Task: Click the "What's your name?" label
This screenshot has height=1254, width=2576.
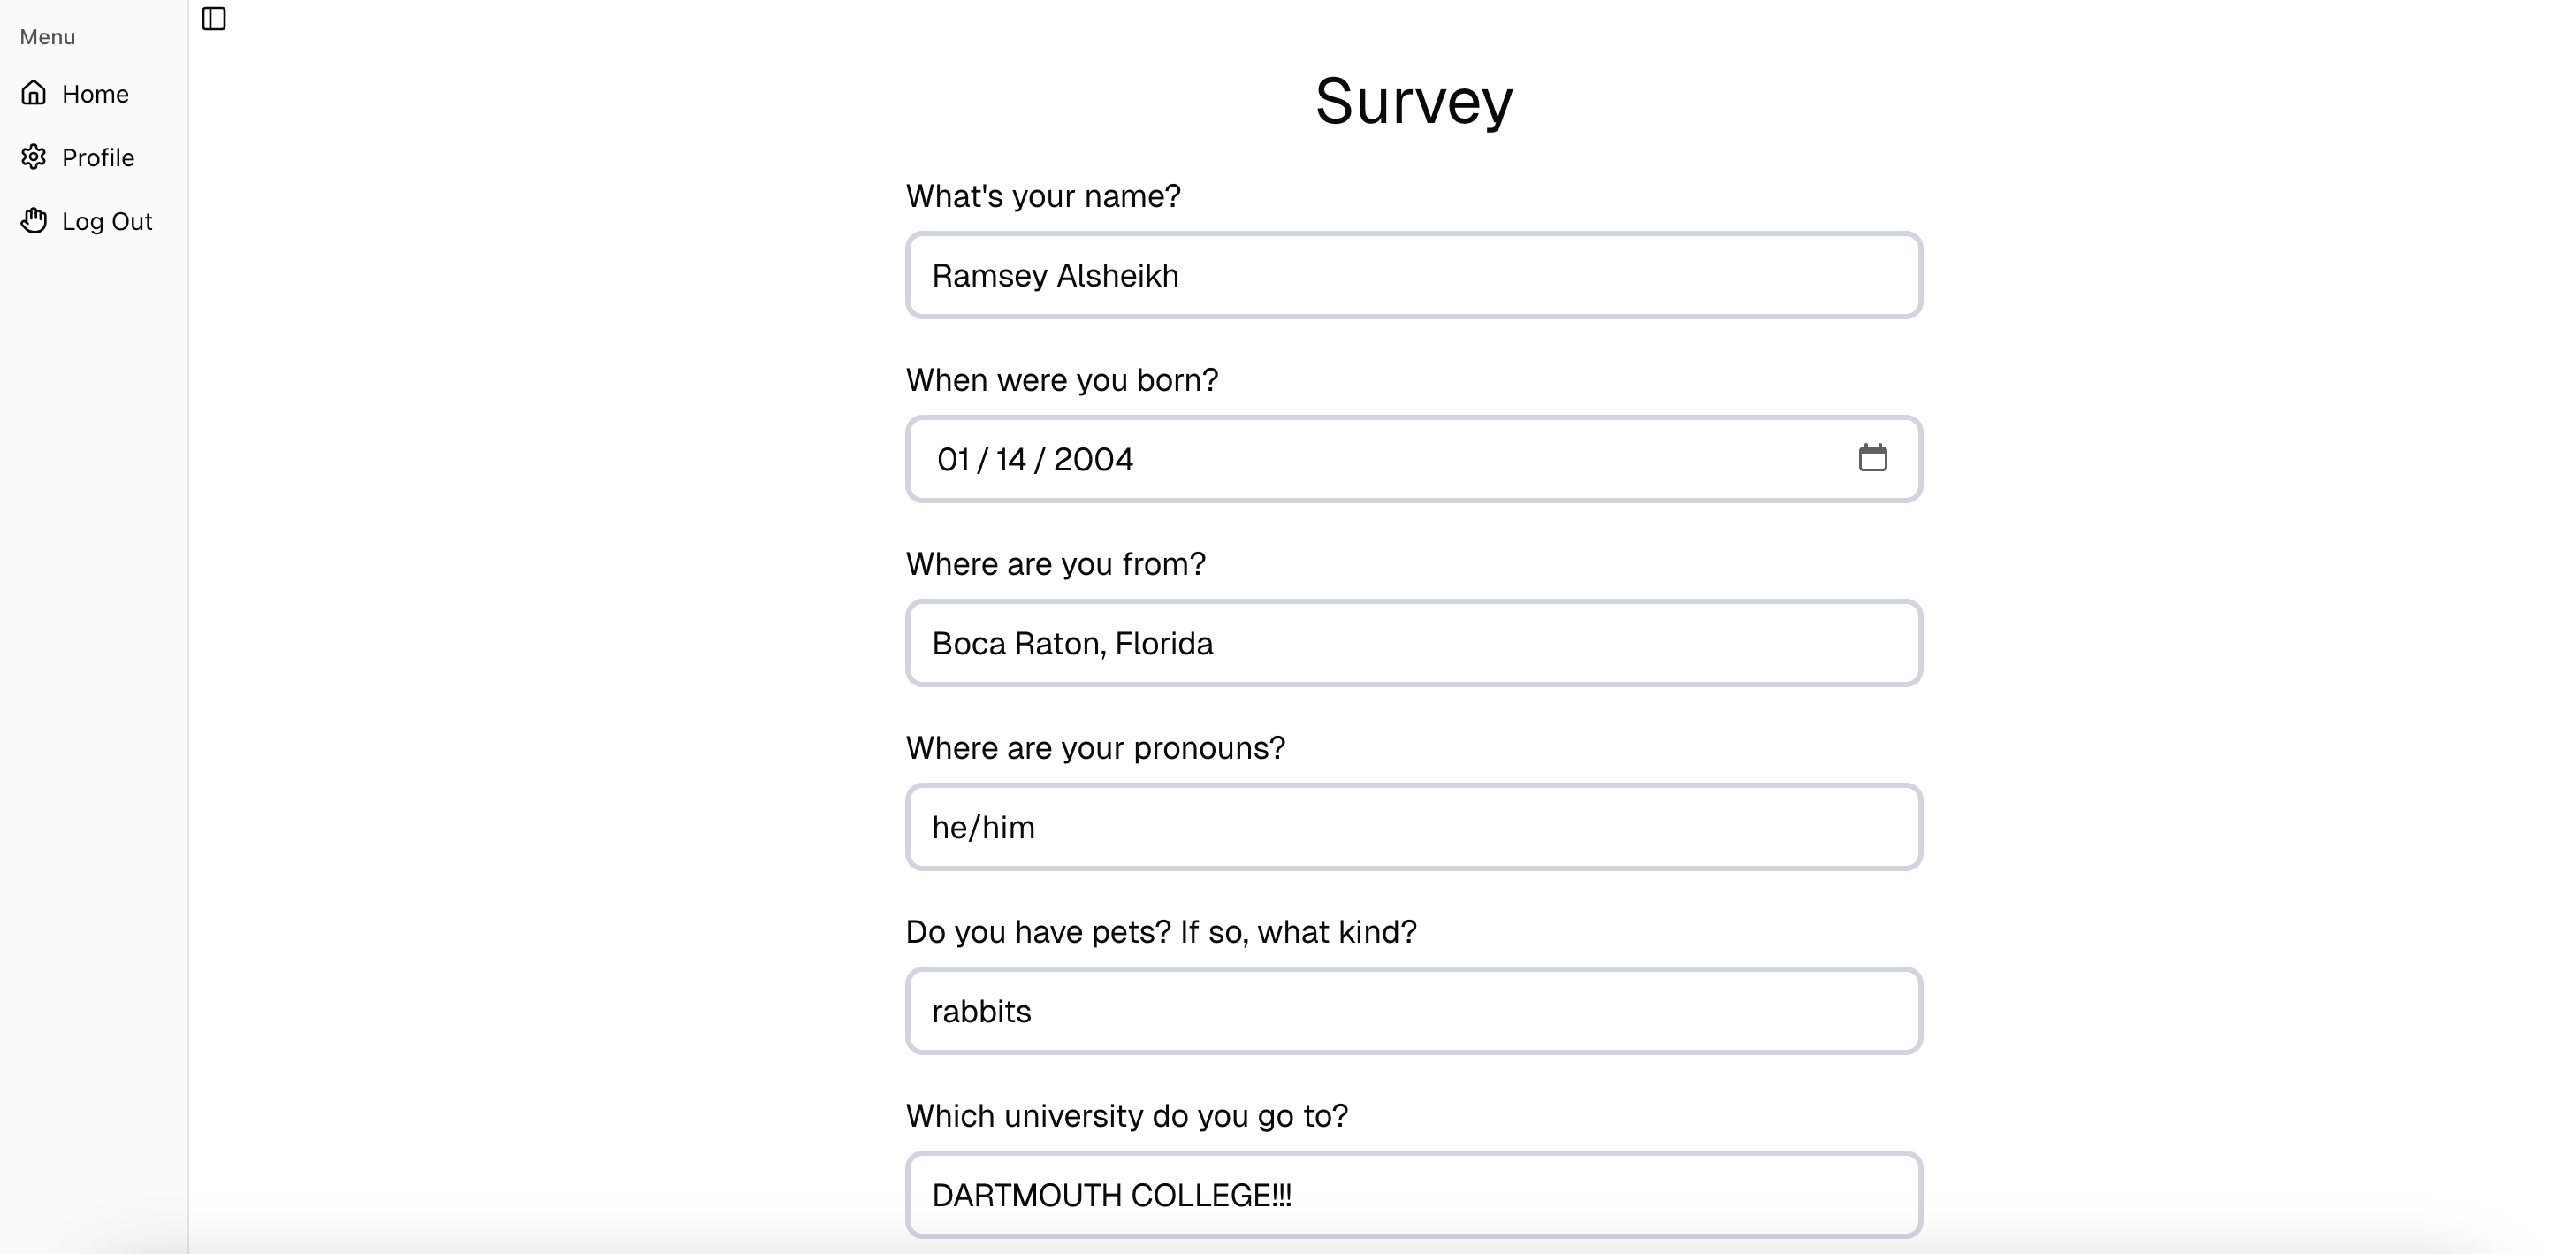Action: coord(1043,196)
